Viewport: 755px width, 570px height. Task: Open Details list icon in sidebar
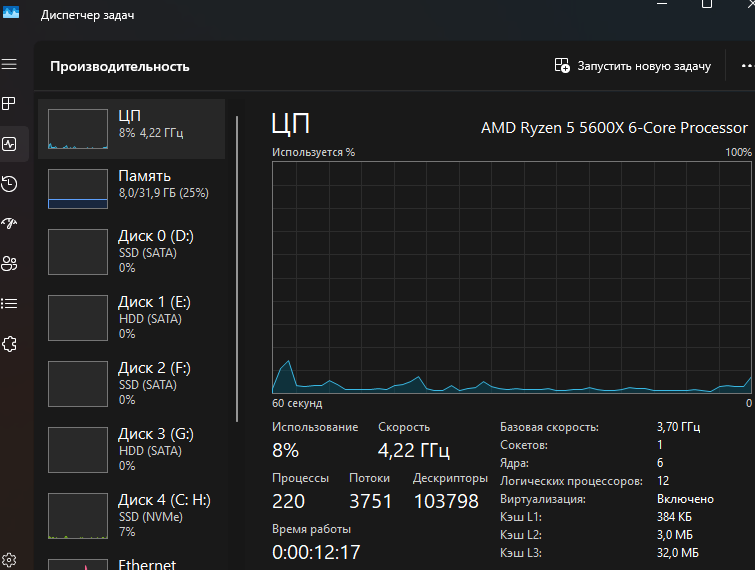tap(9, 303)
